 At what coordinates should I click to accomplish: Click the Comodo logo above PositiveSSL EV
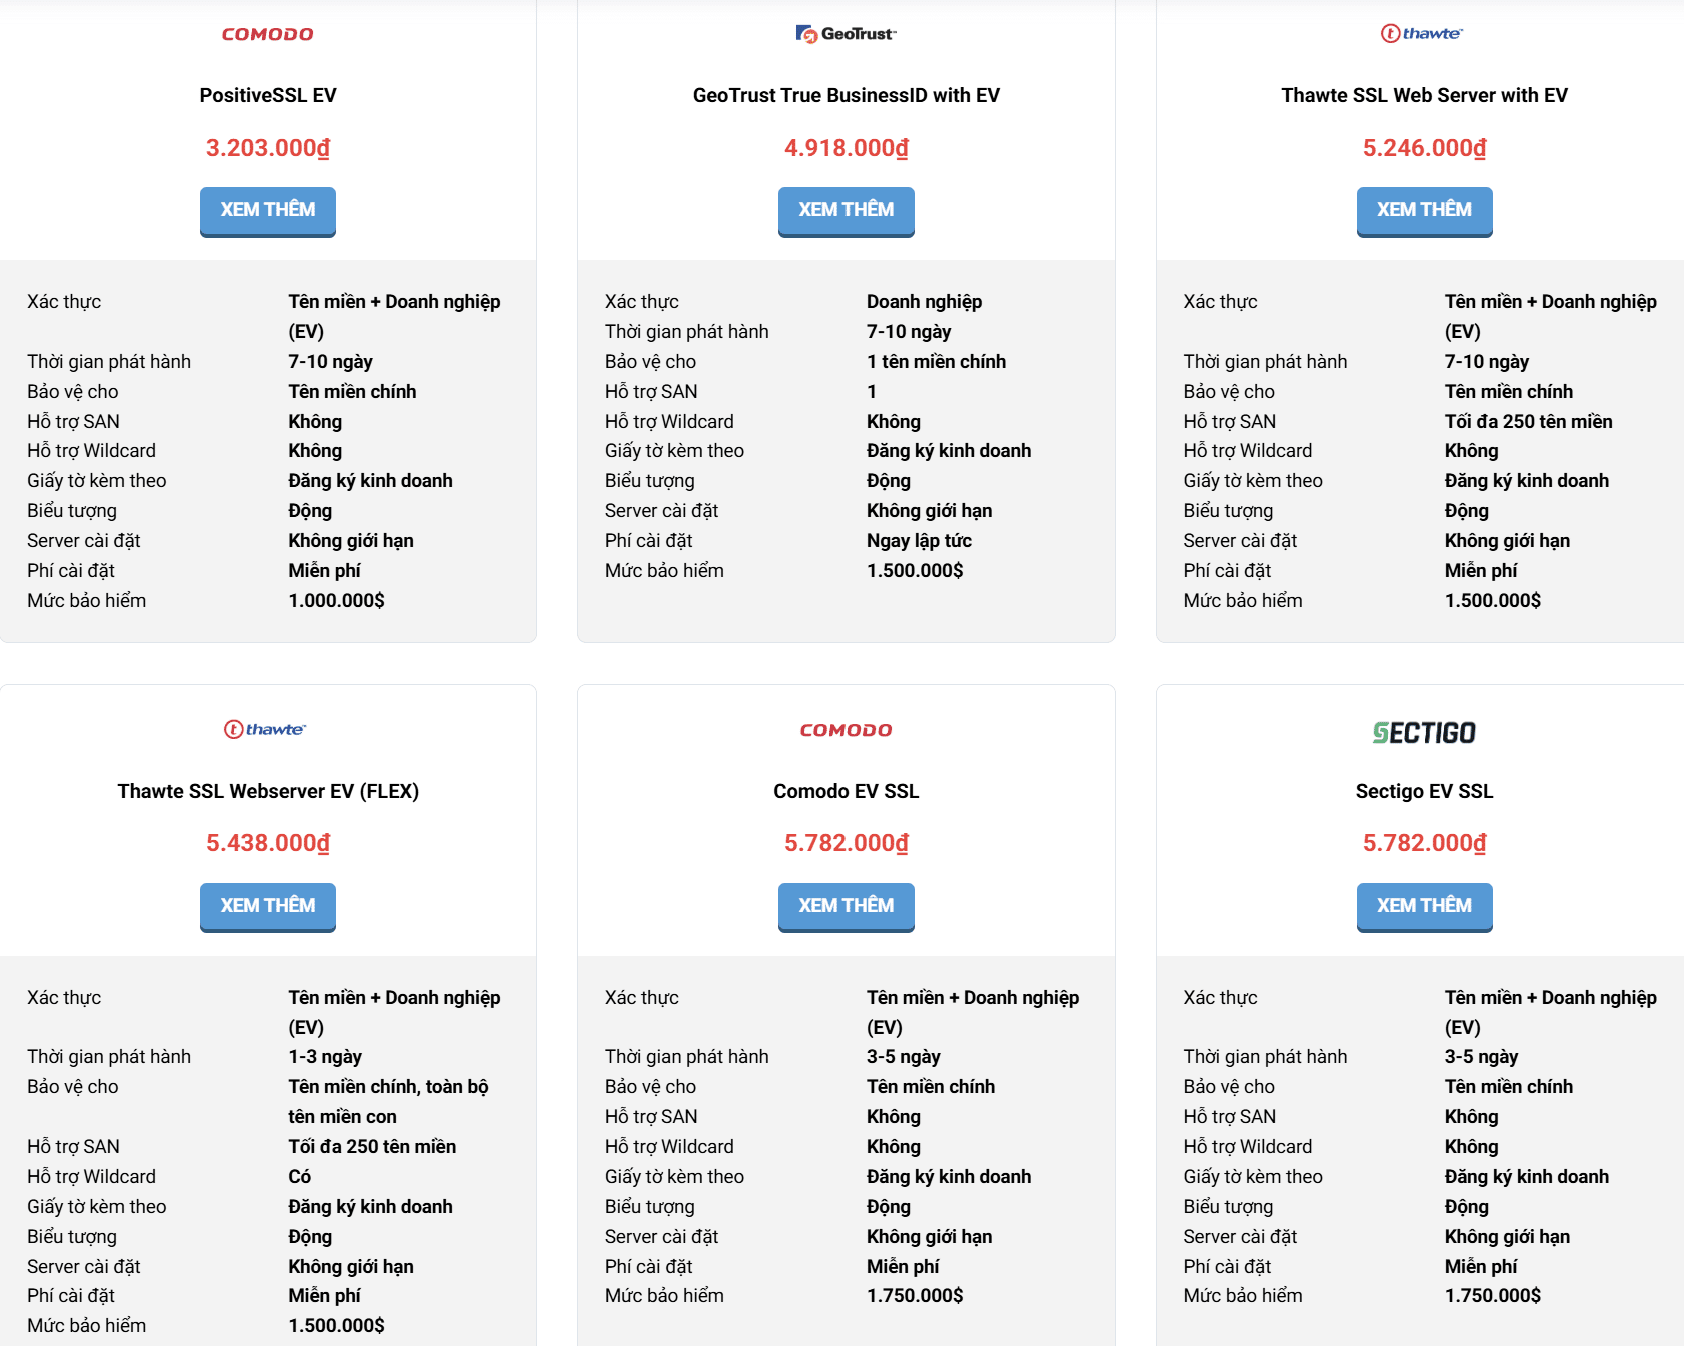pyautogui.click(x=268, y=34)
